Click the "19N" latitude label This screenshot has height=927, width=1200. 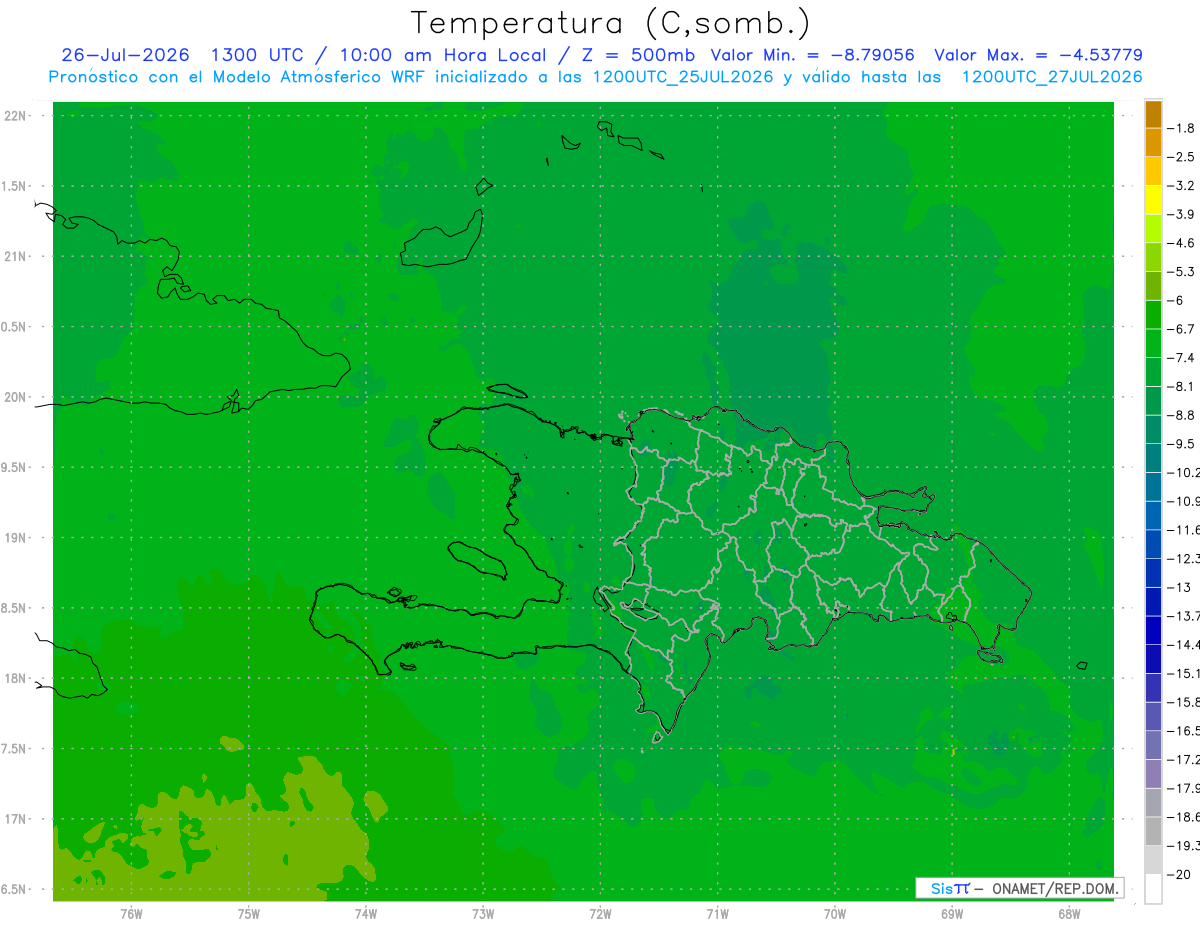(x=16, y=538)
